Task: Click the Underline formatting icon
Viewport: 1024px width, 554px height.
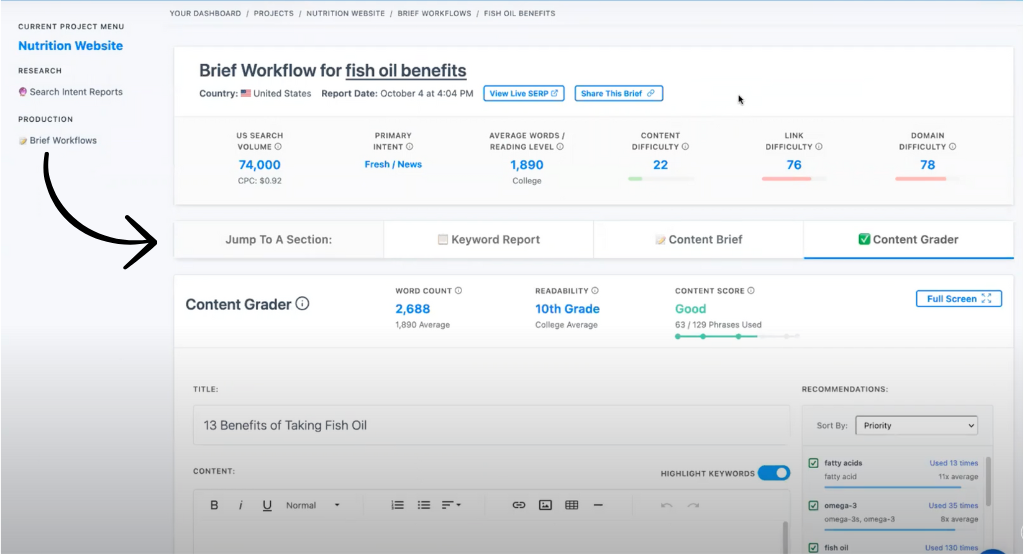Action: [267, 505]
